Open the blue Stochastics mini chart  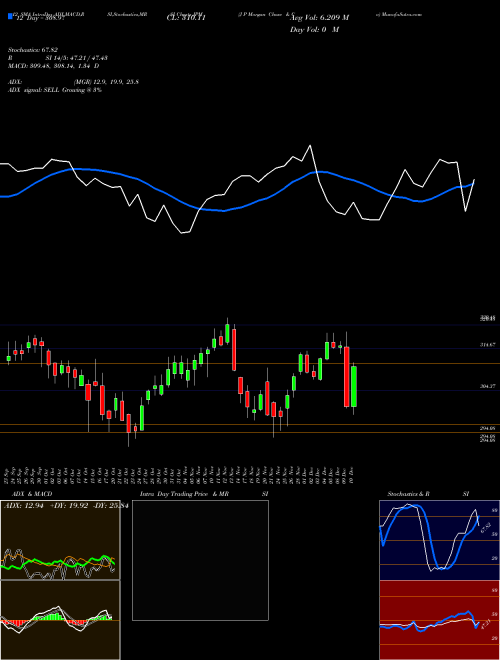pos(439,540)
